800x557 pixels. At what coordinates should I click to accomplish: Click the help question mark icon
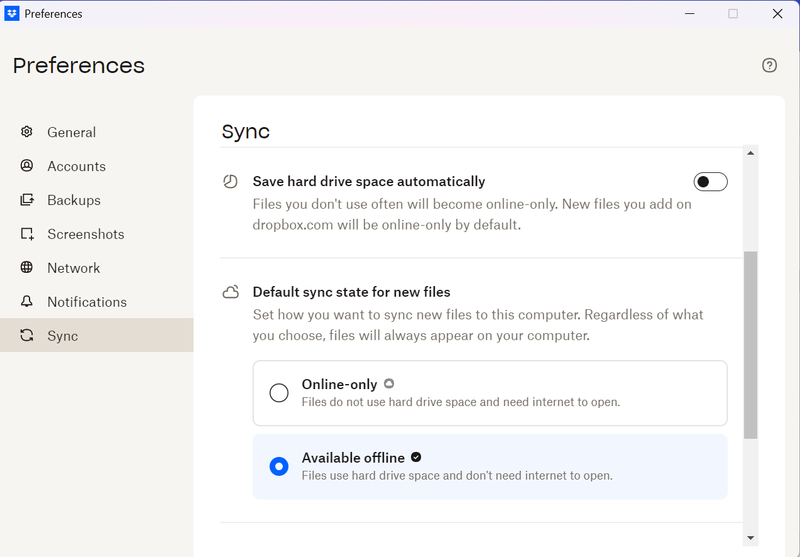coord(769,65)
